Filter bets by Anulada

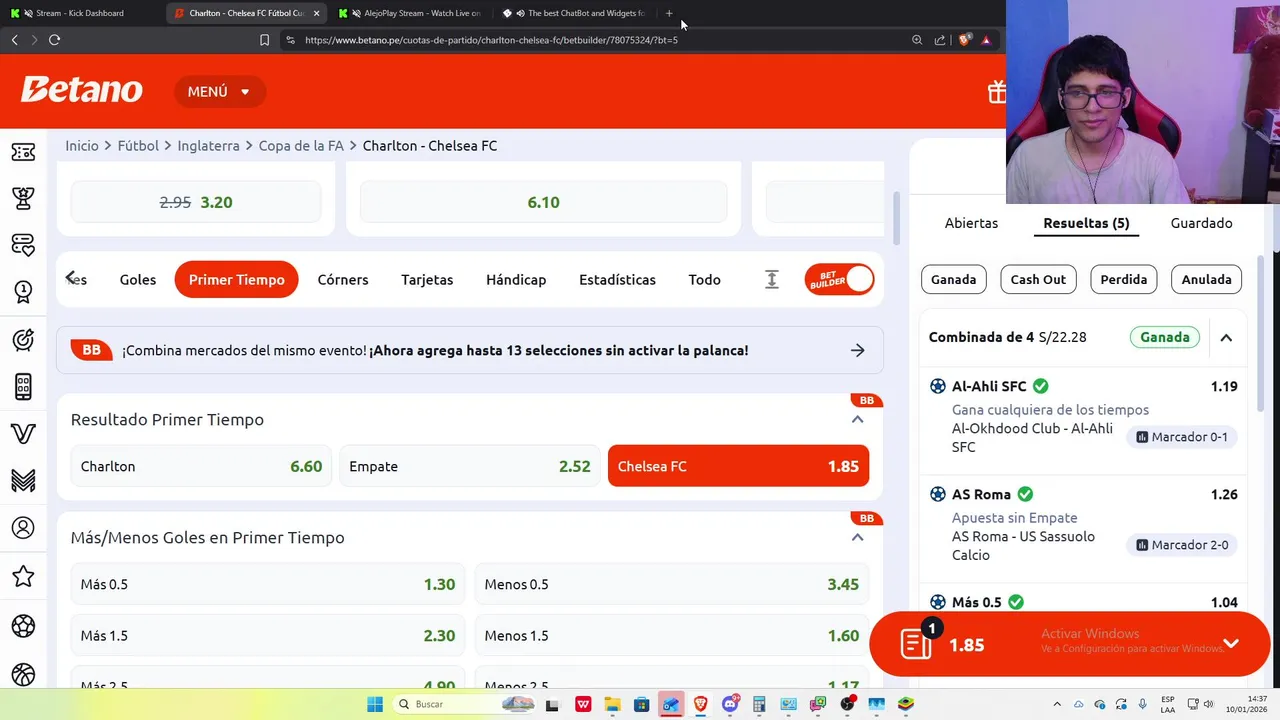click(x=1206, y=280)
